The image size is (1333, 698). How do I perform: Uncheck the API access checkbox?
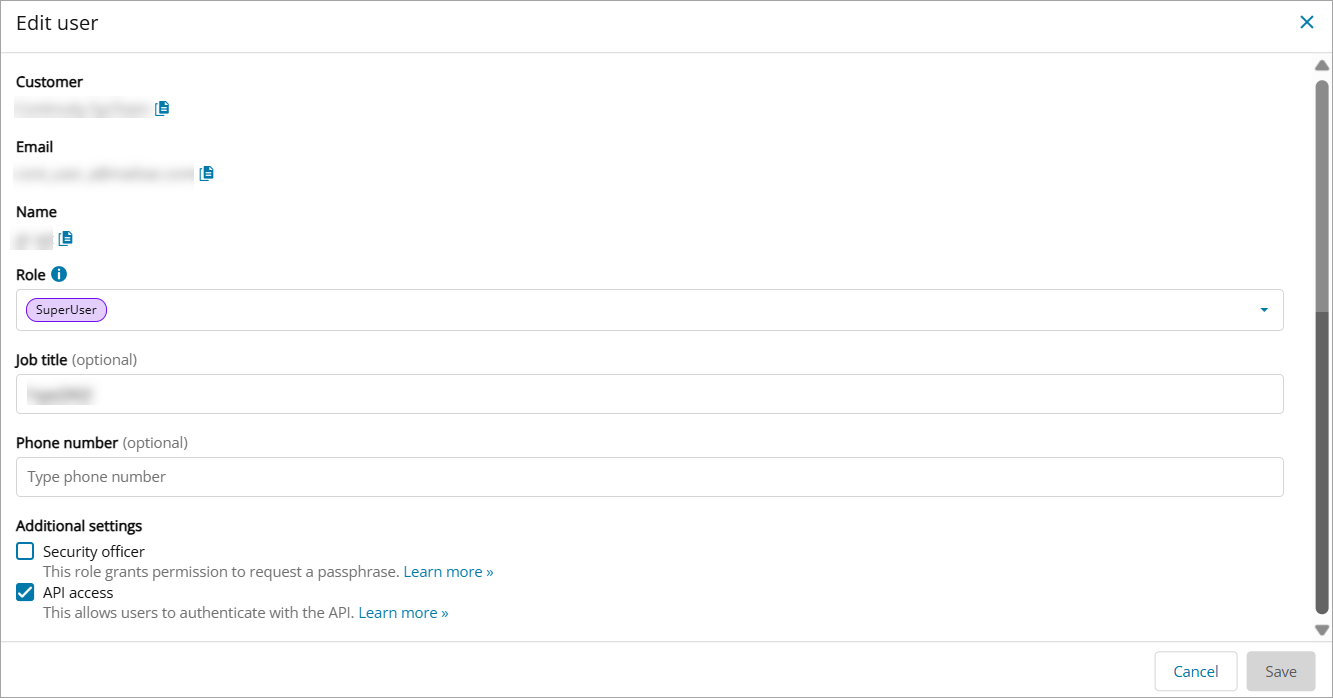click(x=25, y=592)
